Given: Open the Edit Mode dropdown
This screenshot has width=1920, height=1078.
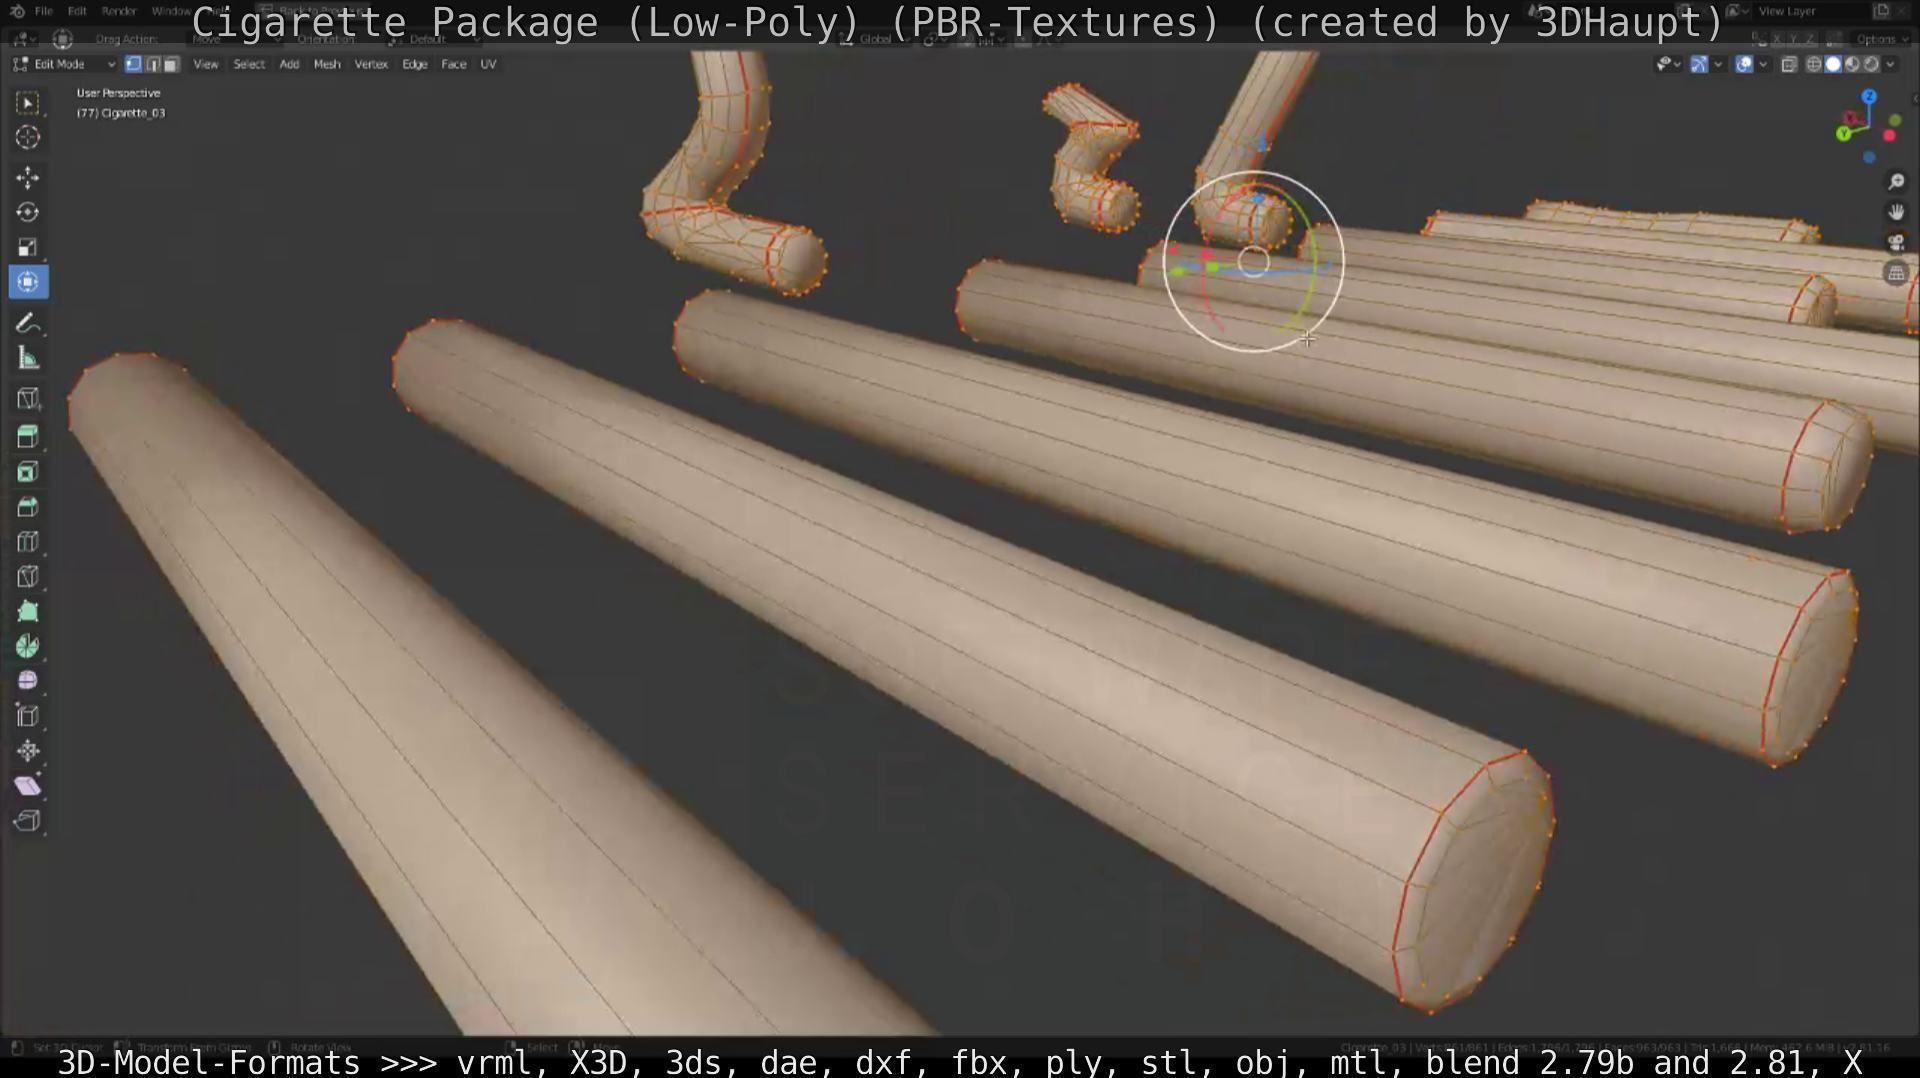Looking at the screenshot, I should click(x=65, y=64).
